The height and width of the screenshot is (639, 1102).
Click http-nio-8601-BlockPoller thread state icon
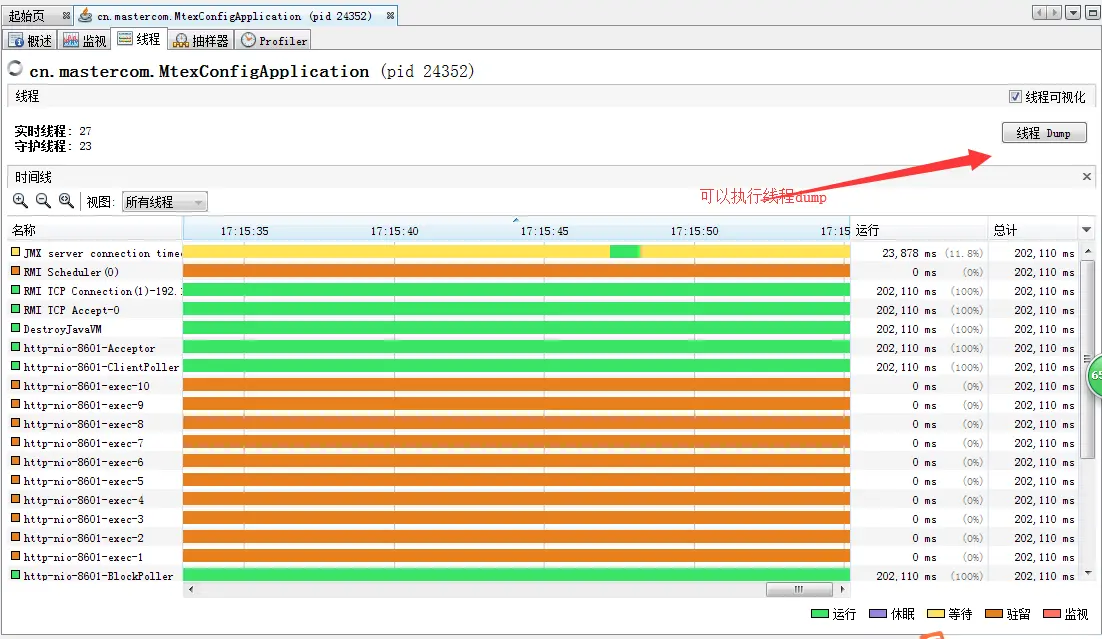click(15, 574)
